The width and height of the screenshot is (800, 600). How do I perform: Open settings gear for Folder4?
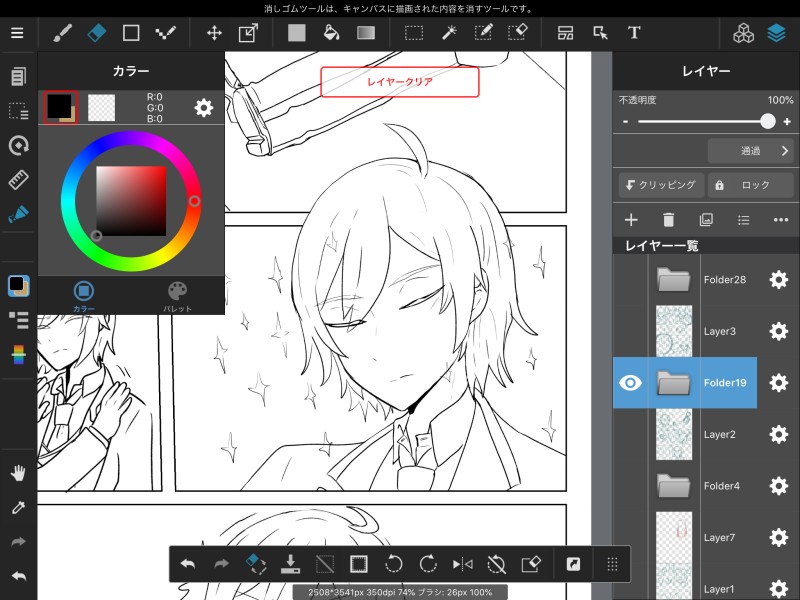click(x=779, y=486)
